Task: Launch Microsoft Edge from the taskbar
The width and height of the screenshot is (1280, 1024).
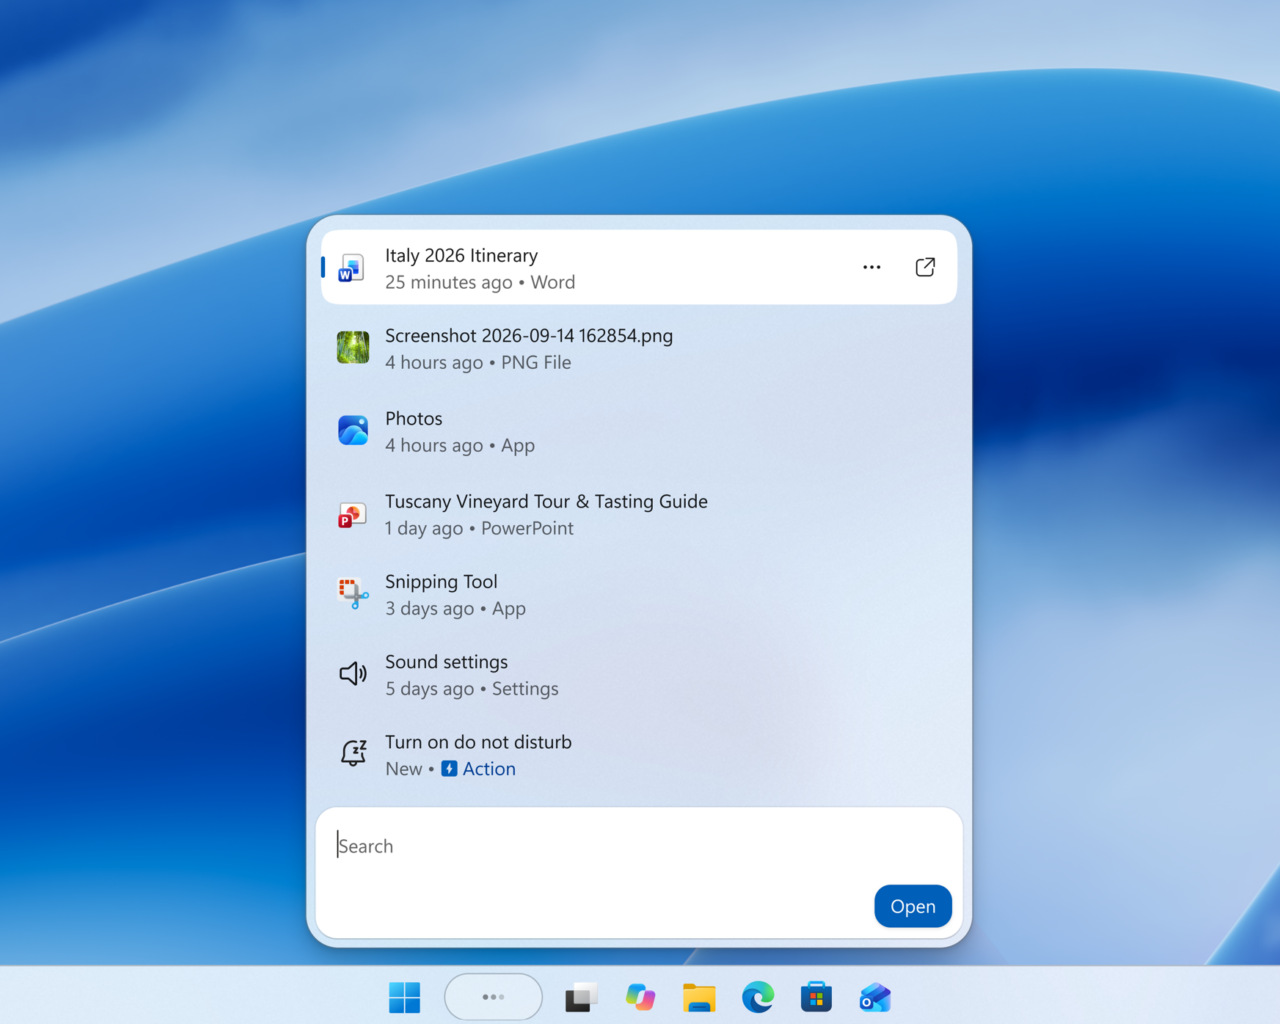Action: (x=758, y=997)
